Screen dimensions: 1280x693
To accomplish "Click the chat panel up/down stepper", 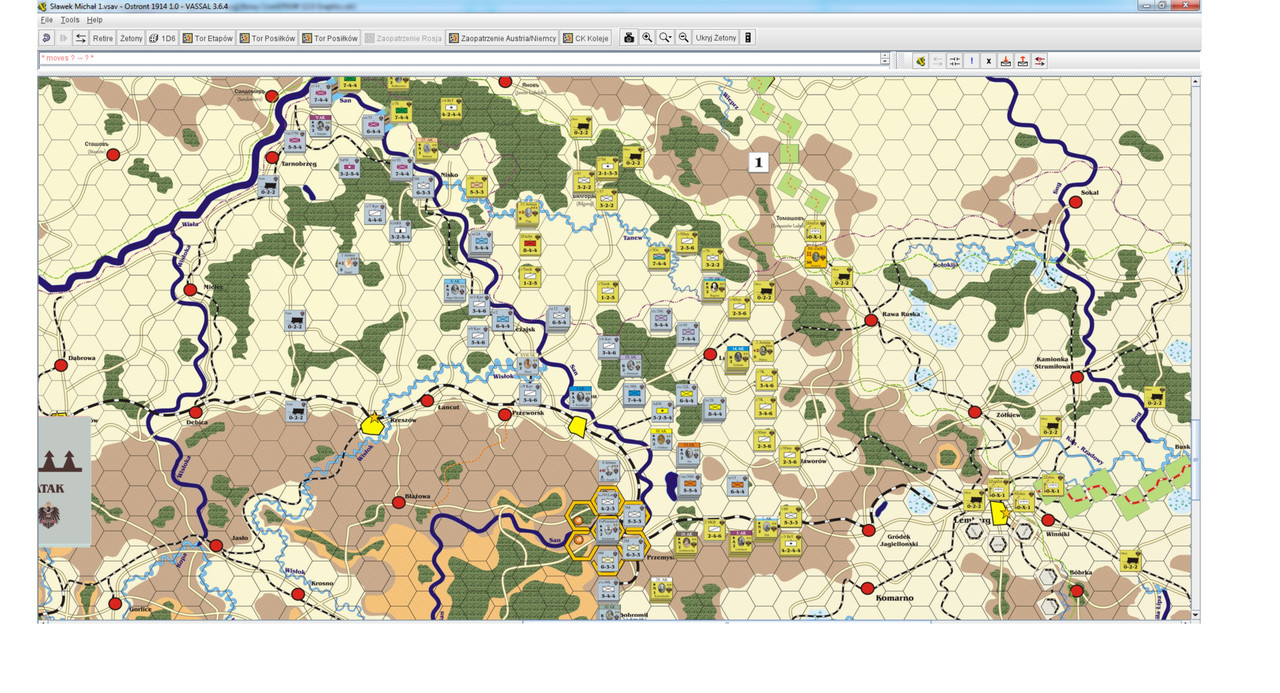I will pyautogui.click(x=885, y=59).
